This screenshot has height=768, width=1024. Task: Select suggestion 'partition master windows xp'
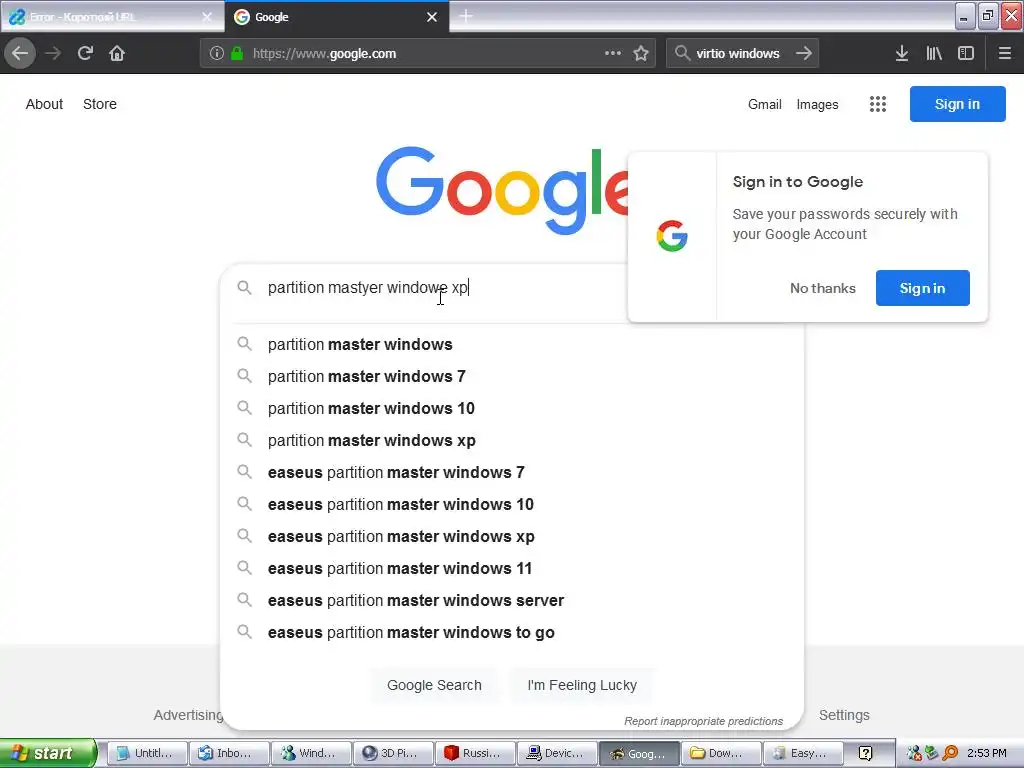coord(512,440)
